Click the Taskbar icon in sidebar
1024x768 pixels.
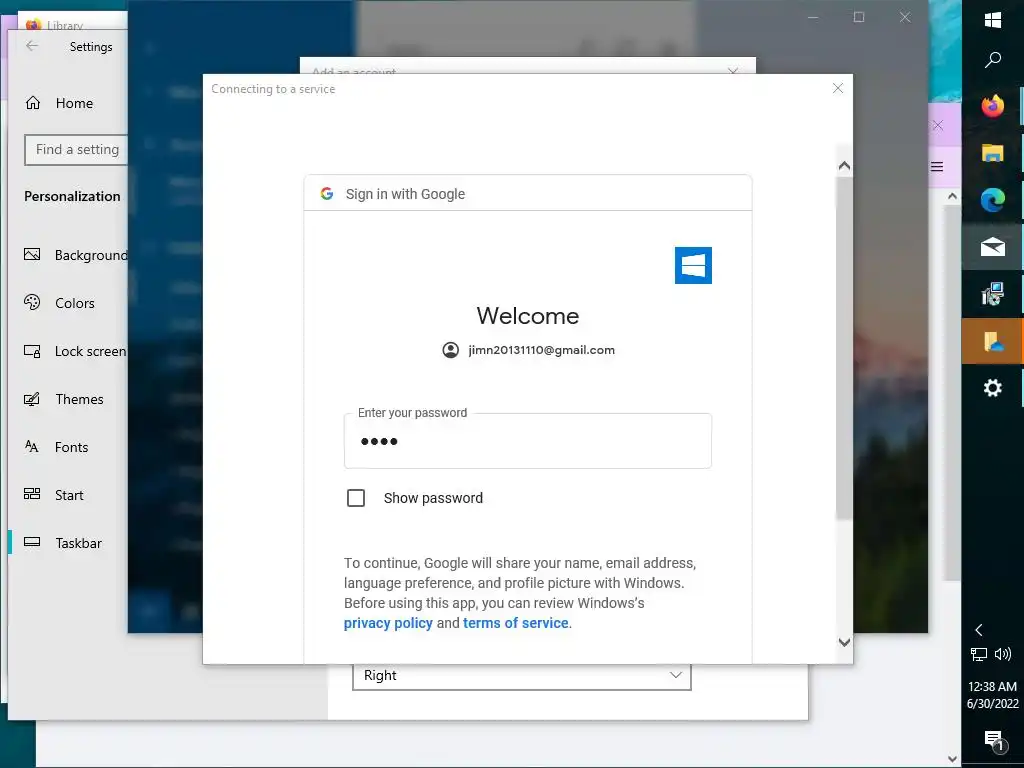point(32,541)
